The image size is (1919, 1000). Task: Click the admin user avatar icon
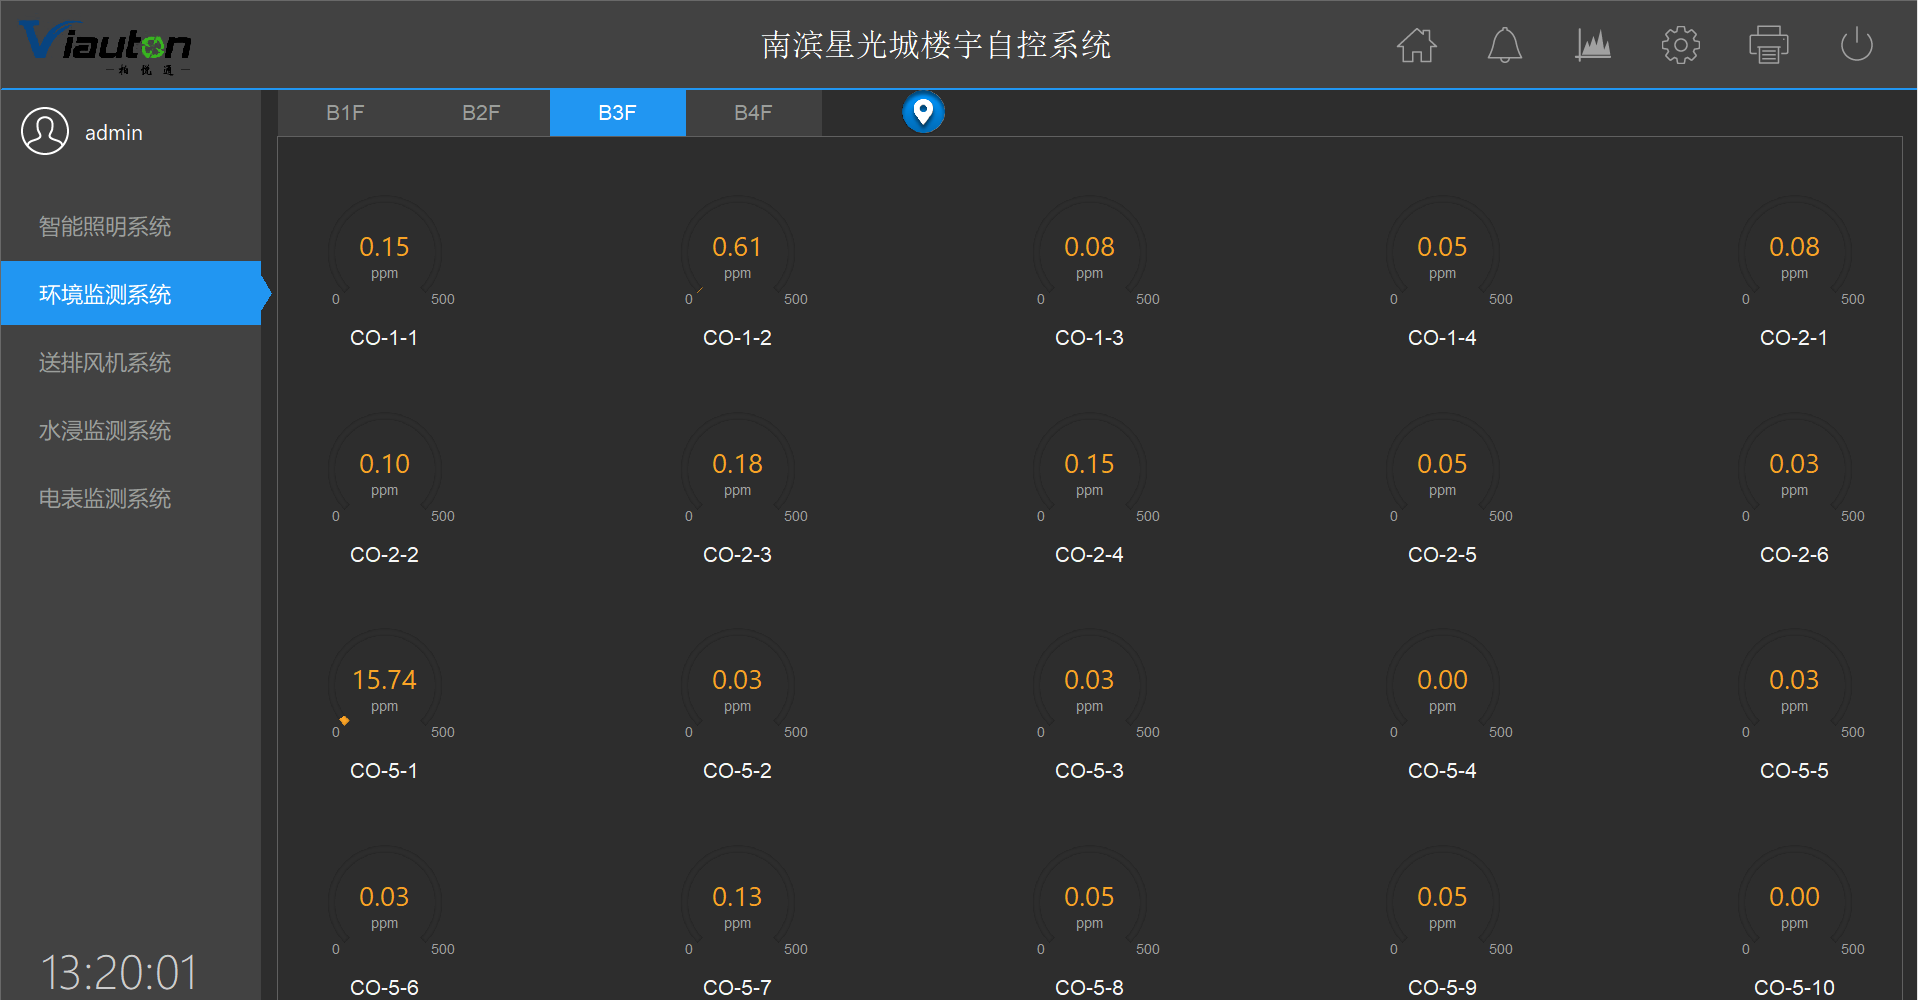pos(45,132)
